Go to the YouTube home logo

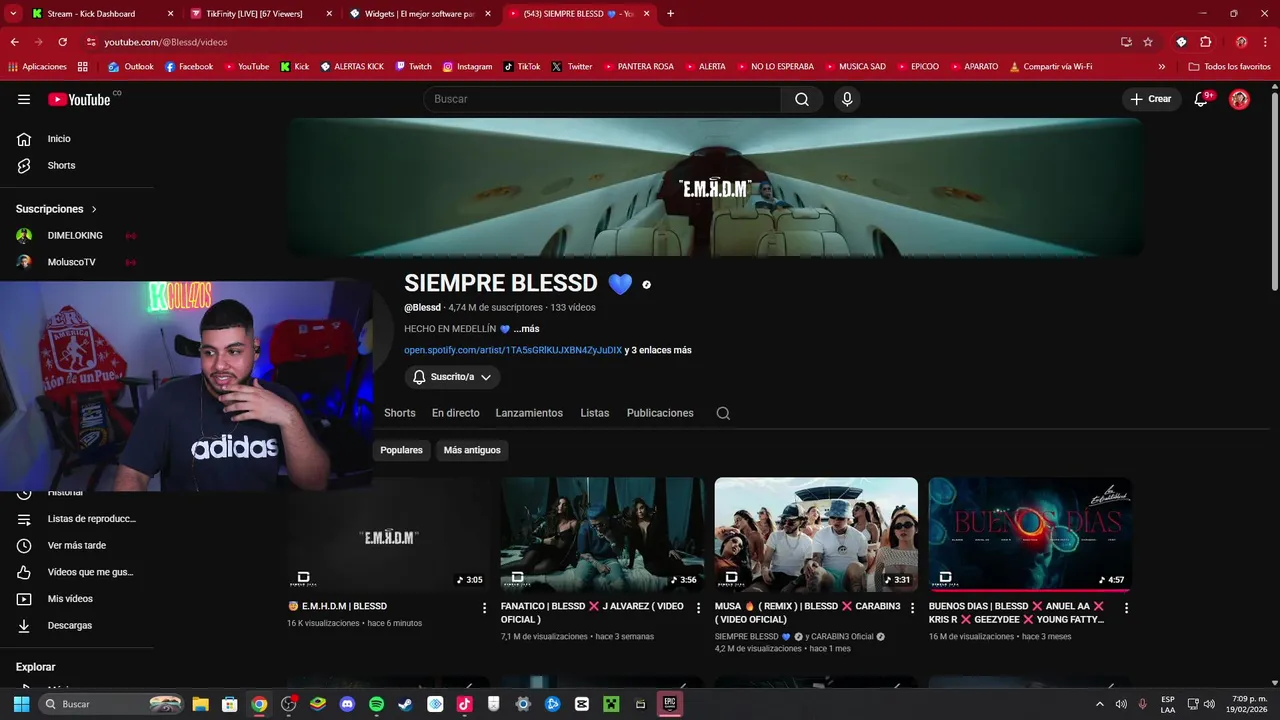79,99
